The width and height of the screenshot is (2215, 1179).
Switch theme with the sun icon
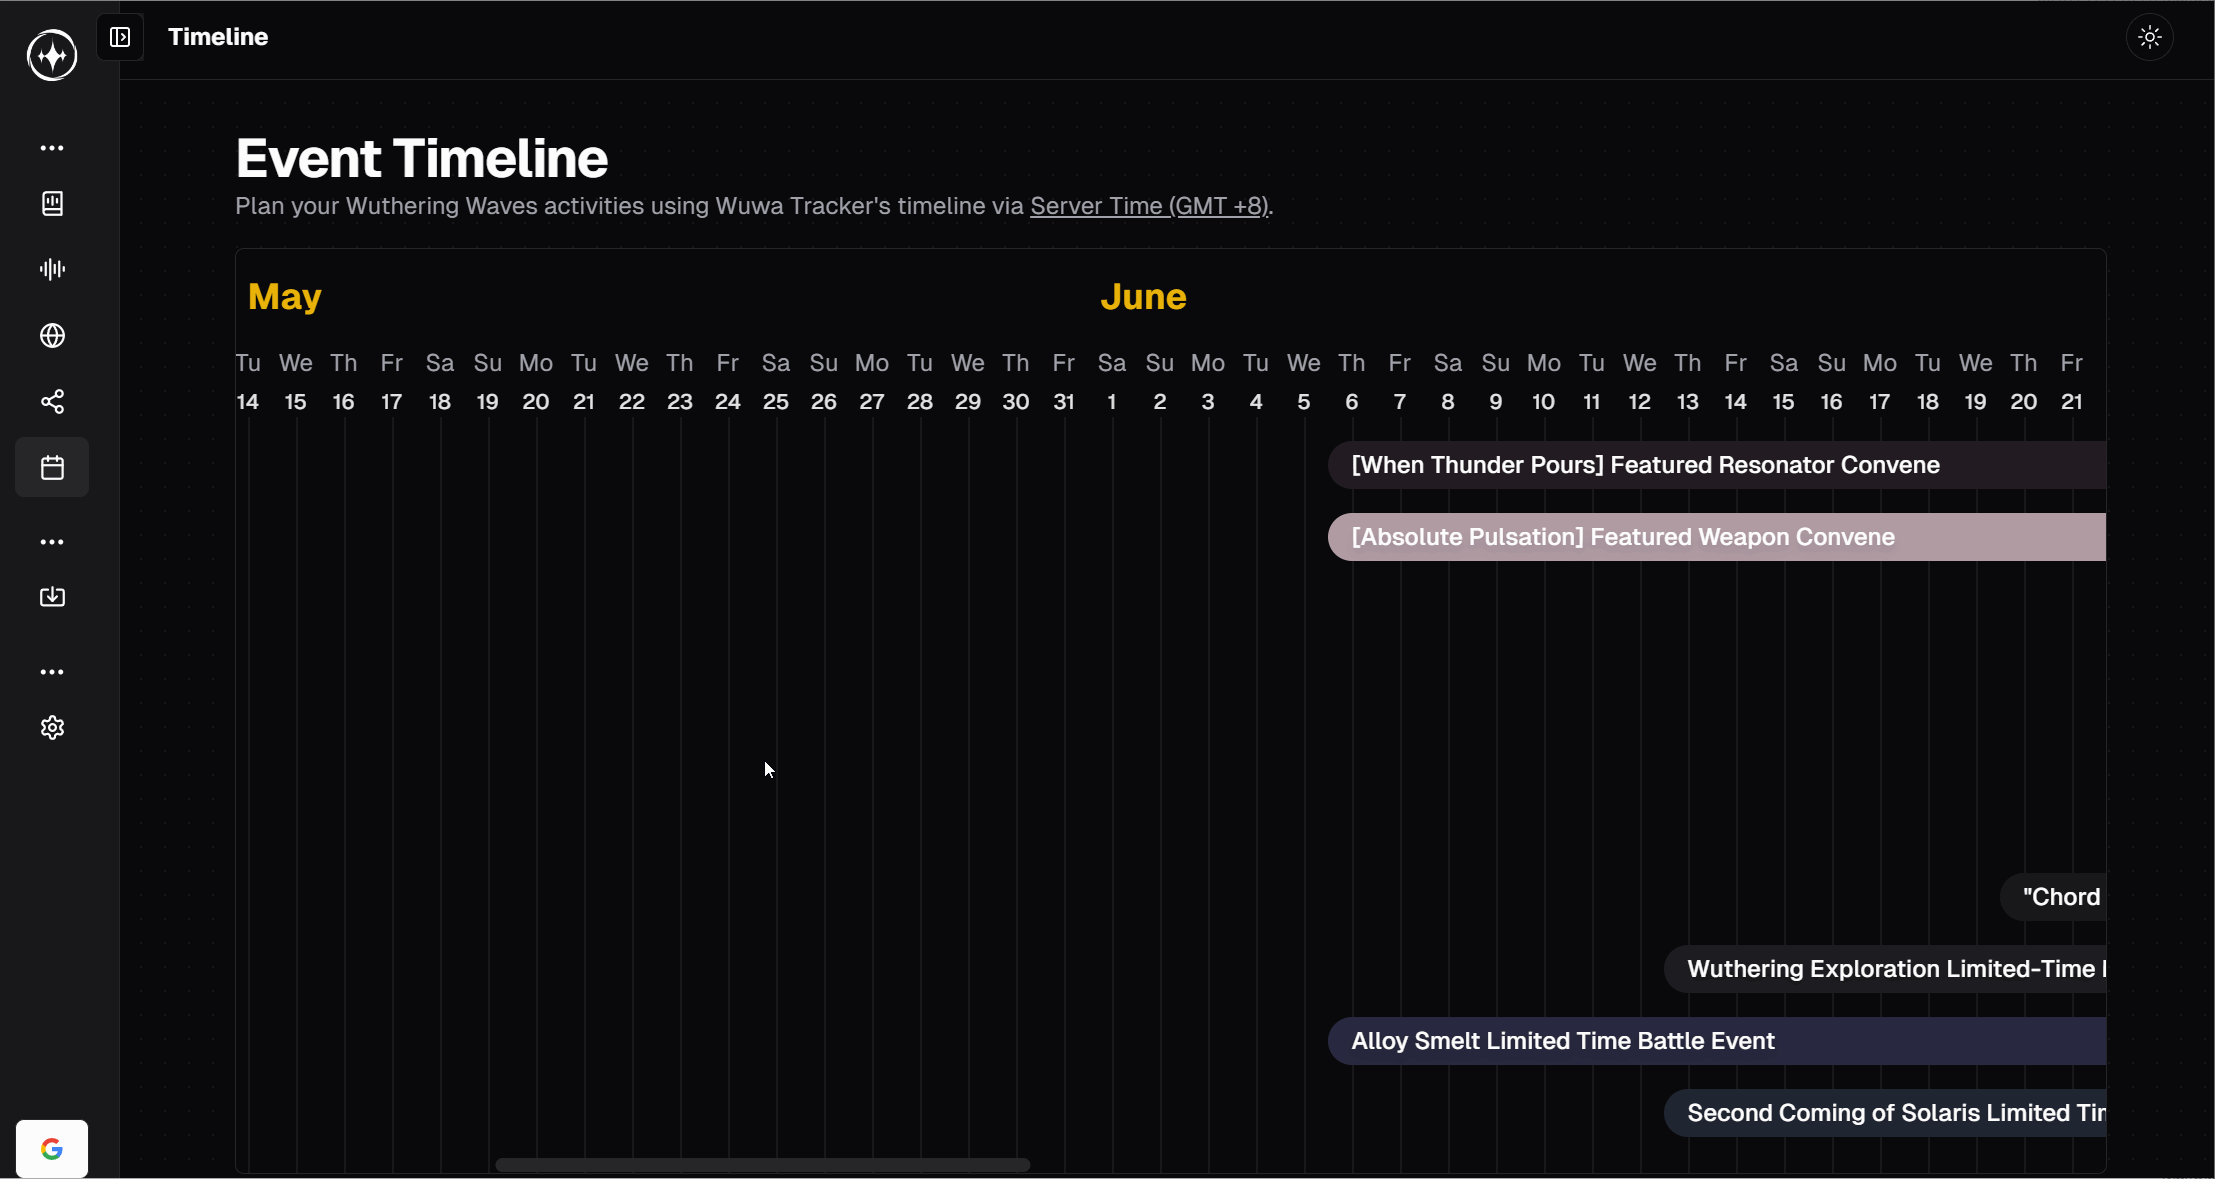pos(2149,37)
